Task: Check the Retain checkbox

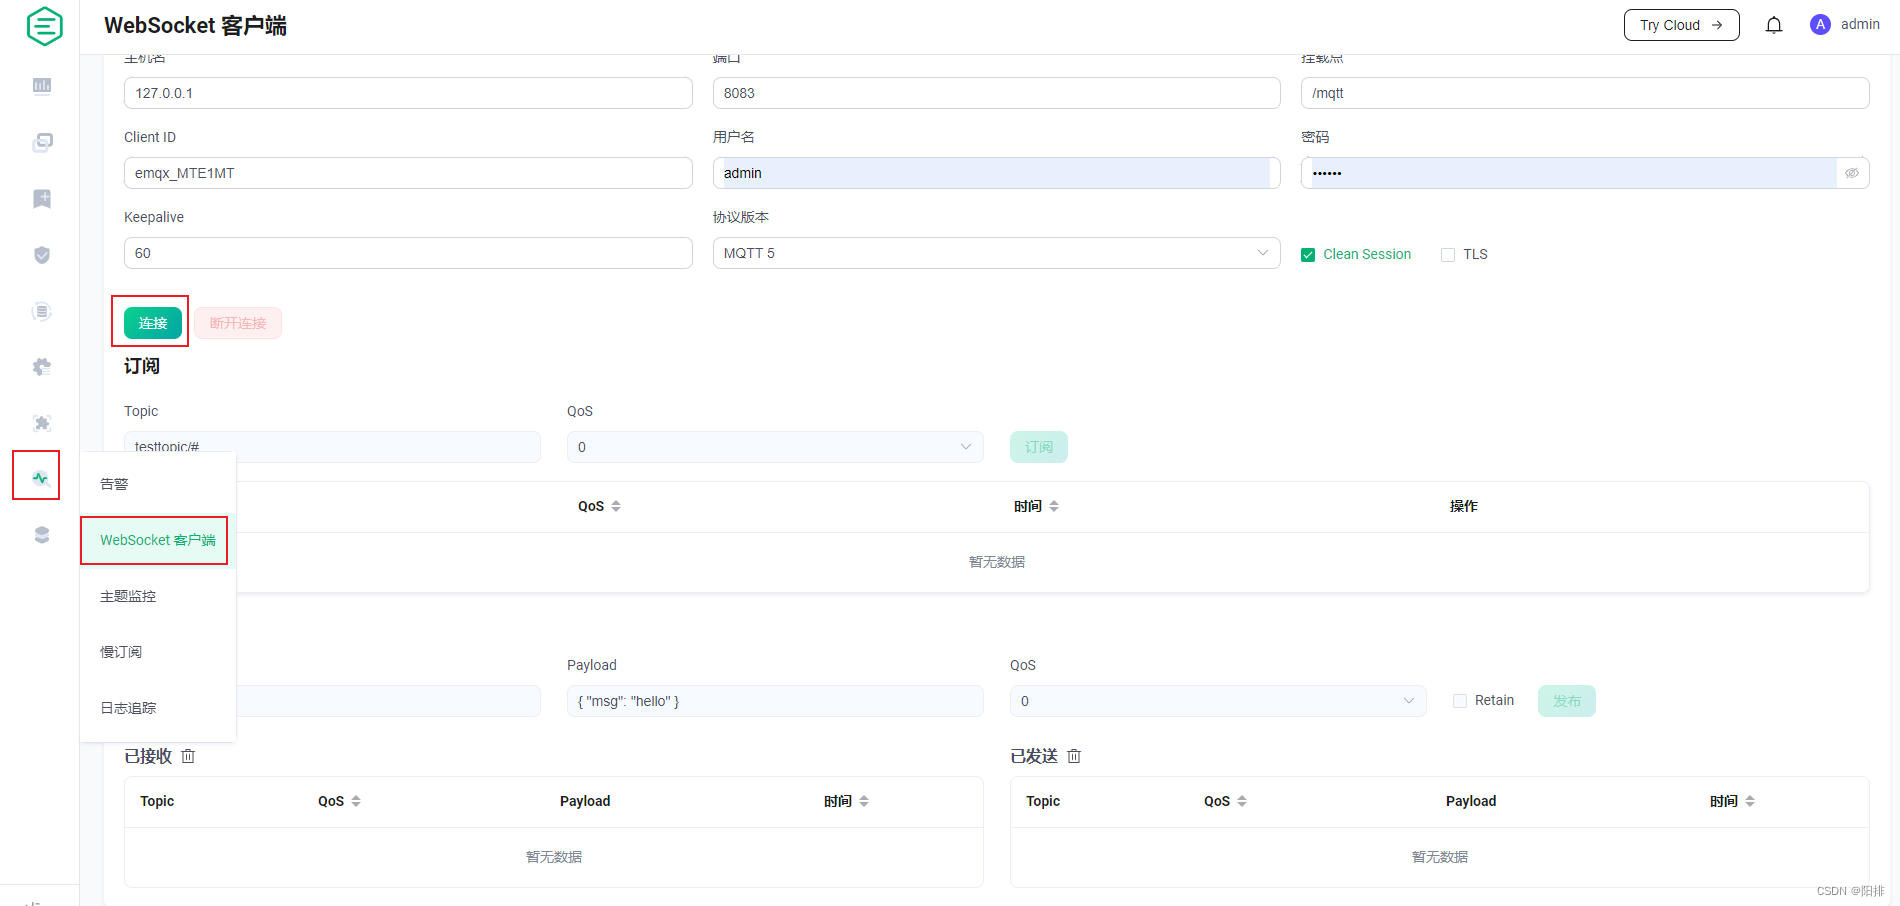Action: pyautogui.click(x=1460, y=701)
